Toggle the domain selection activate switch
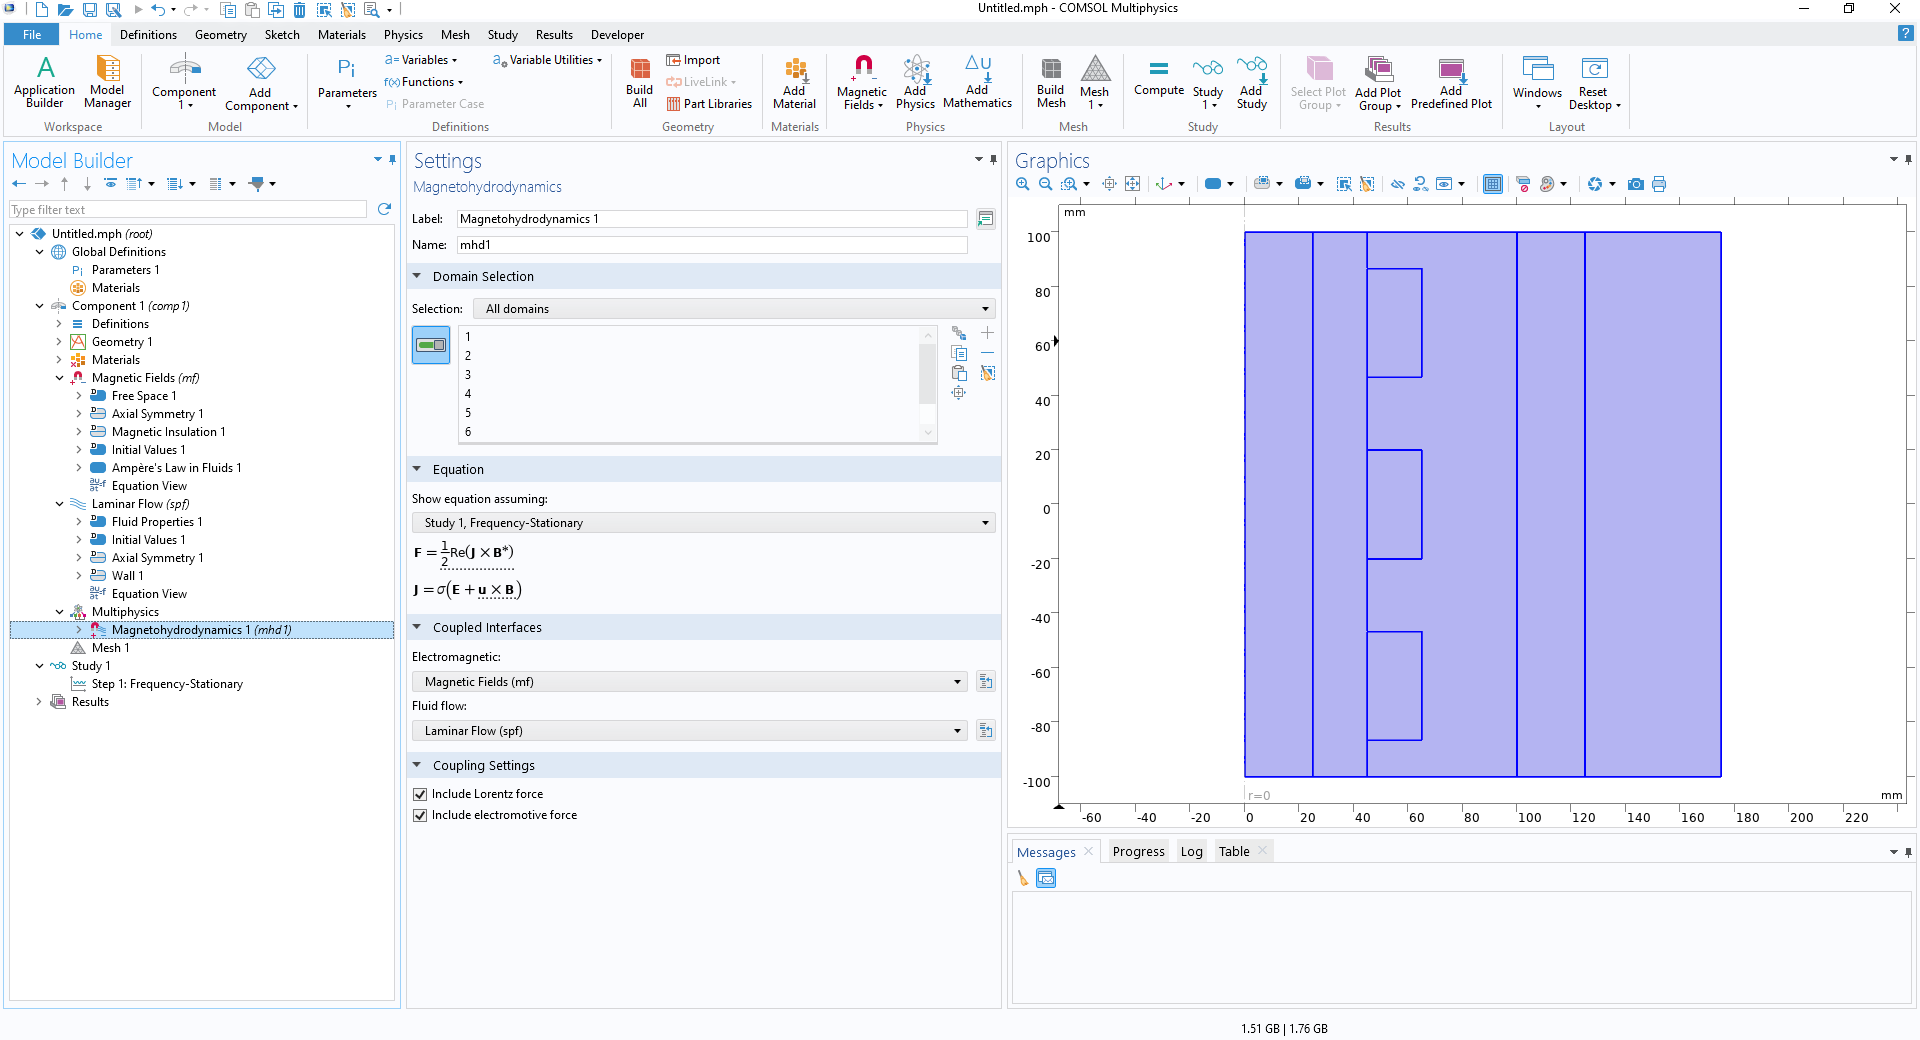Screen dimensions: 1920x1040 pos(431,345)
